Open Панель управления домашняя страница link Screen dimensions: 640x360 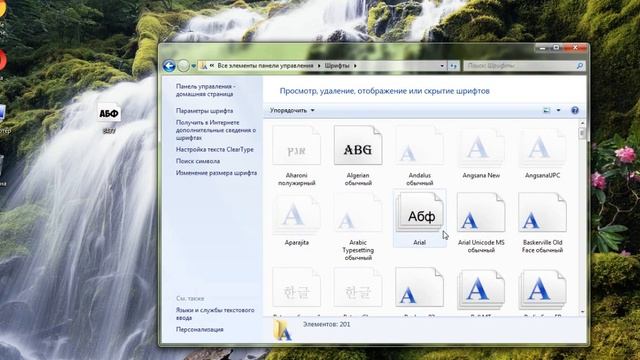pyautogui.click(x=206, y=90)
